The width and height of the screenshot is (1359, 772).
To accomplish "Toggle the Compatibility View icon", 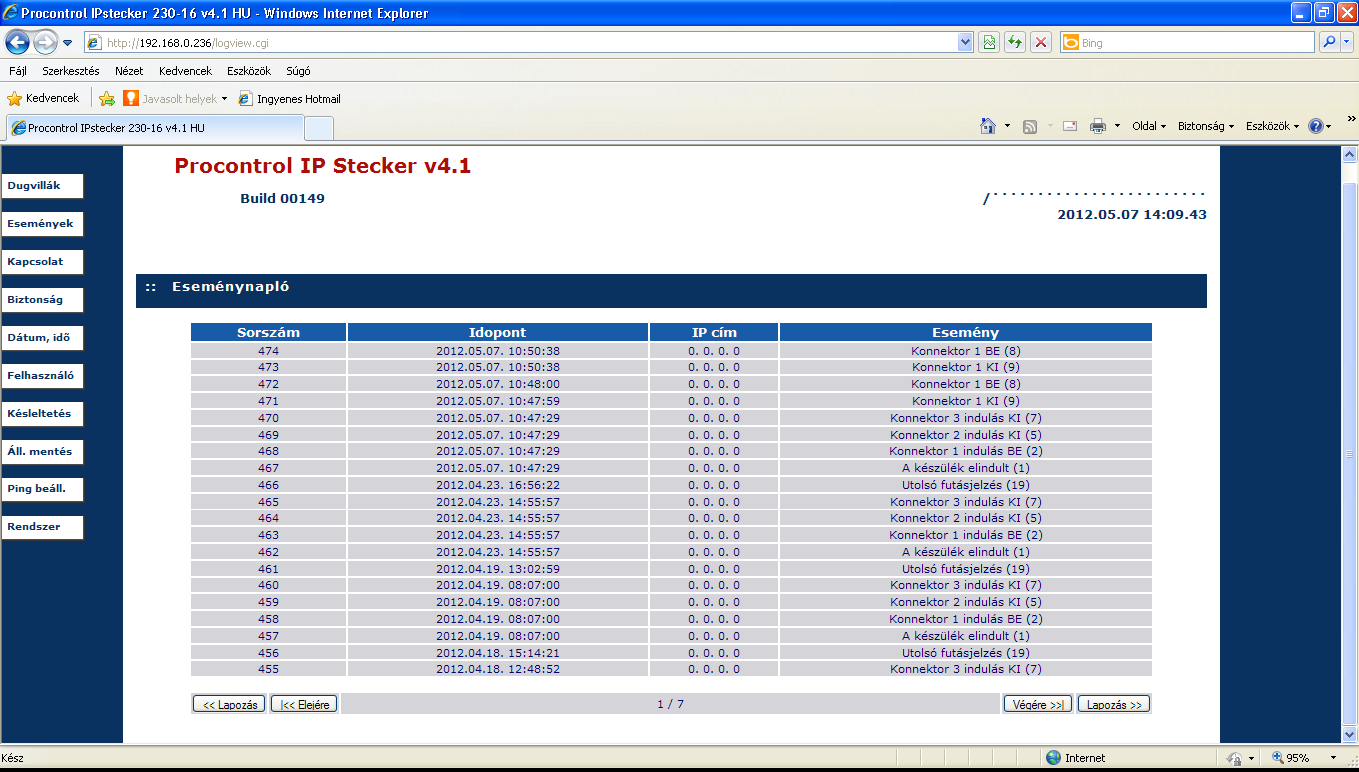I will 989,43.
